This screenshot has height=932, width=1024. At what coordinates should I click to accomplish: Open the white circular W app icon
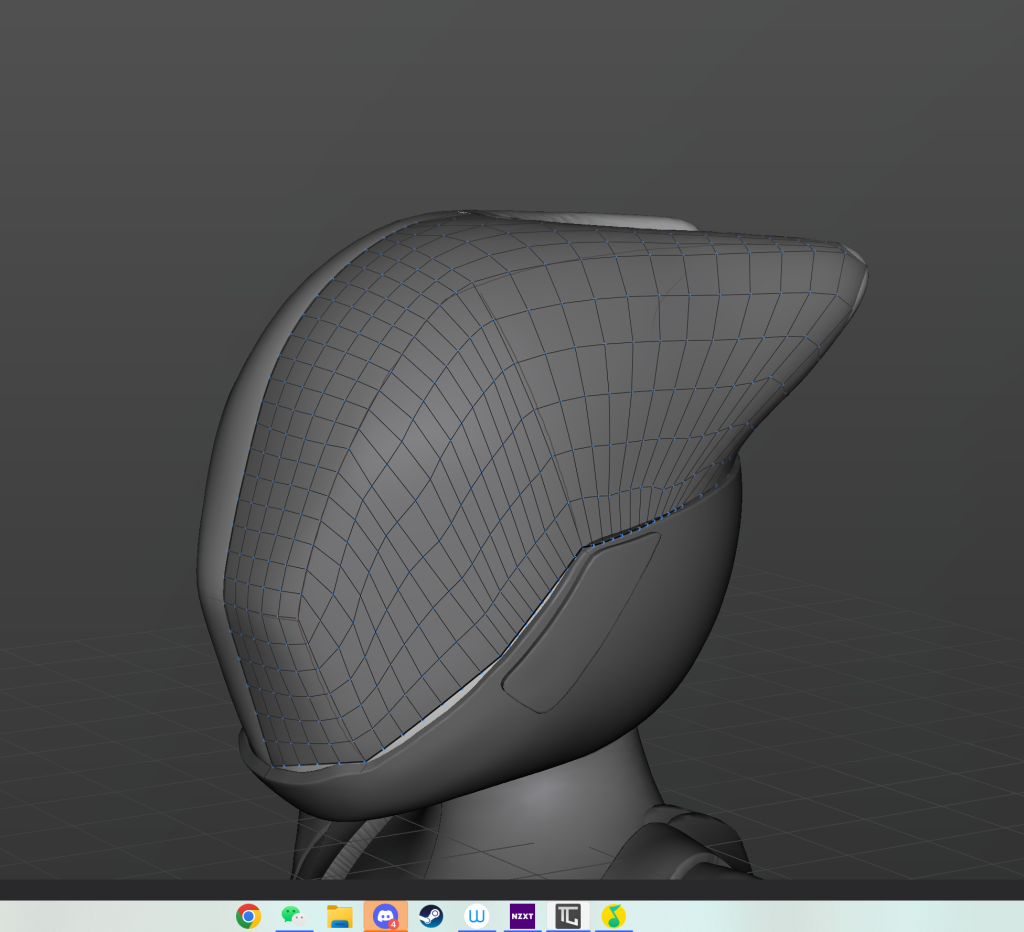477,916
